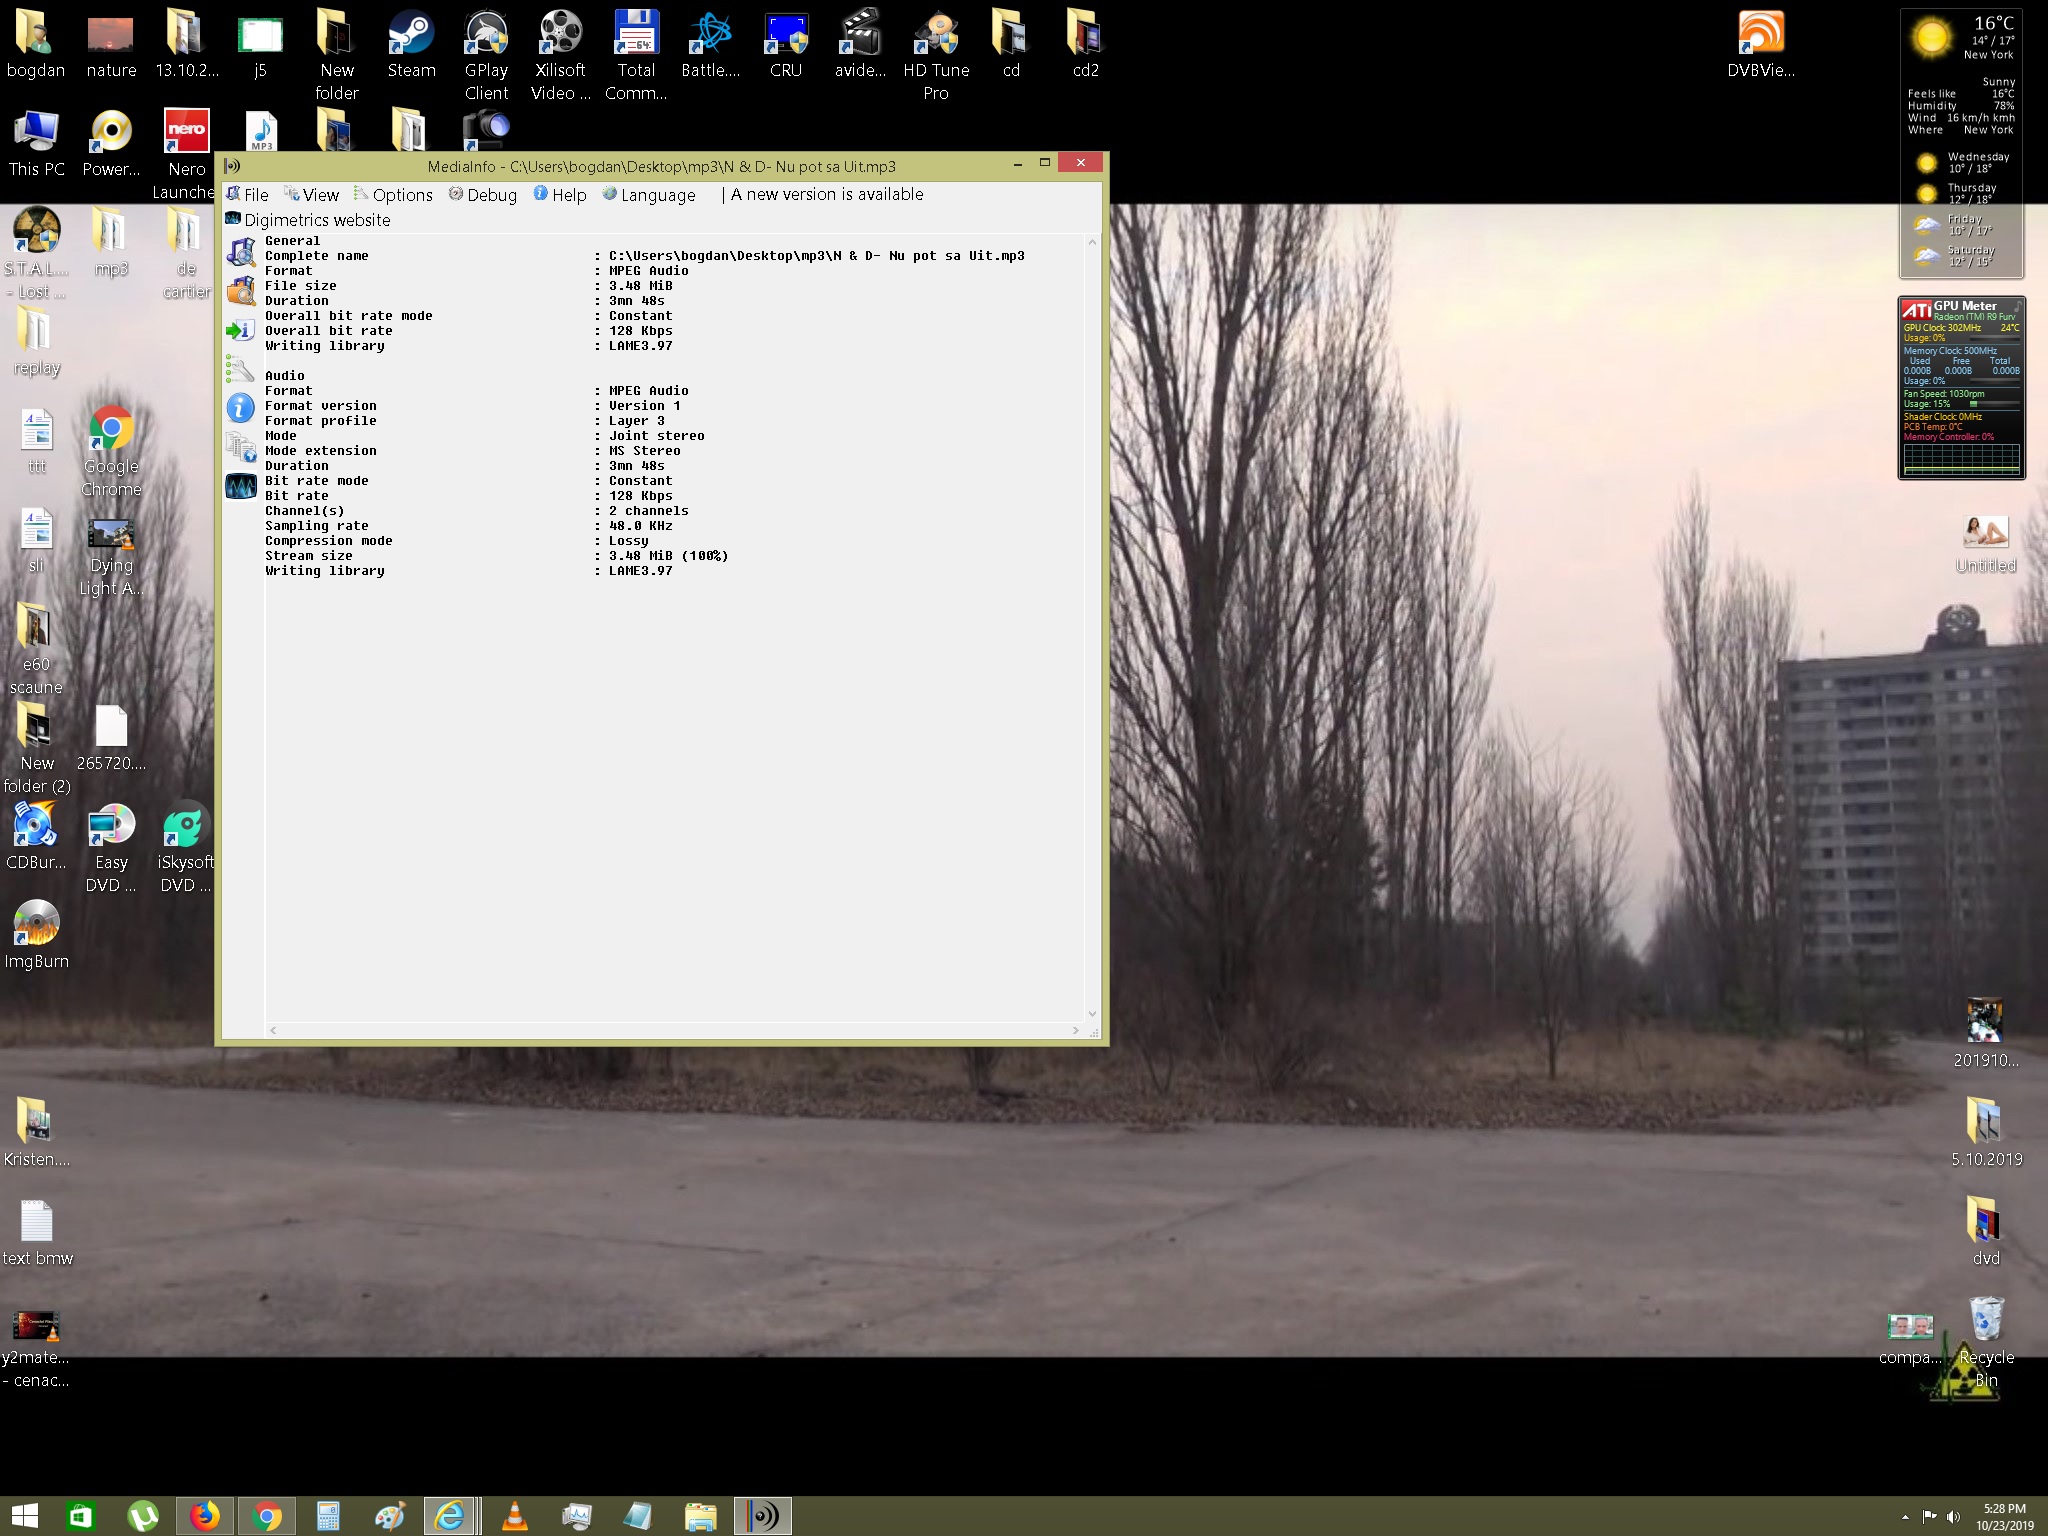2048x1536 pixels.
Task: Click the Open Folder sidebar icon
Action: pos(241,291)
